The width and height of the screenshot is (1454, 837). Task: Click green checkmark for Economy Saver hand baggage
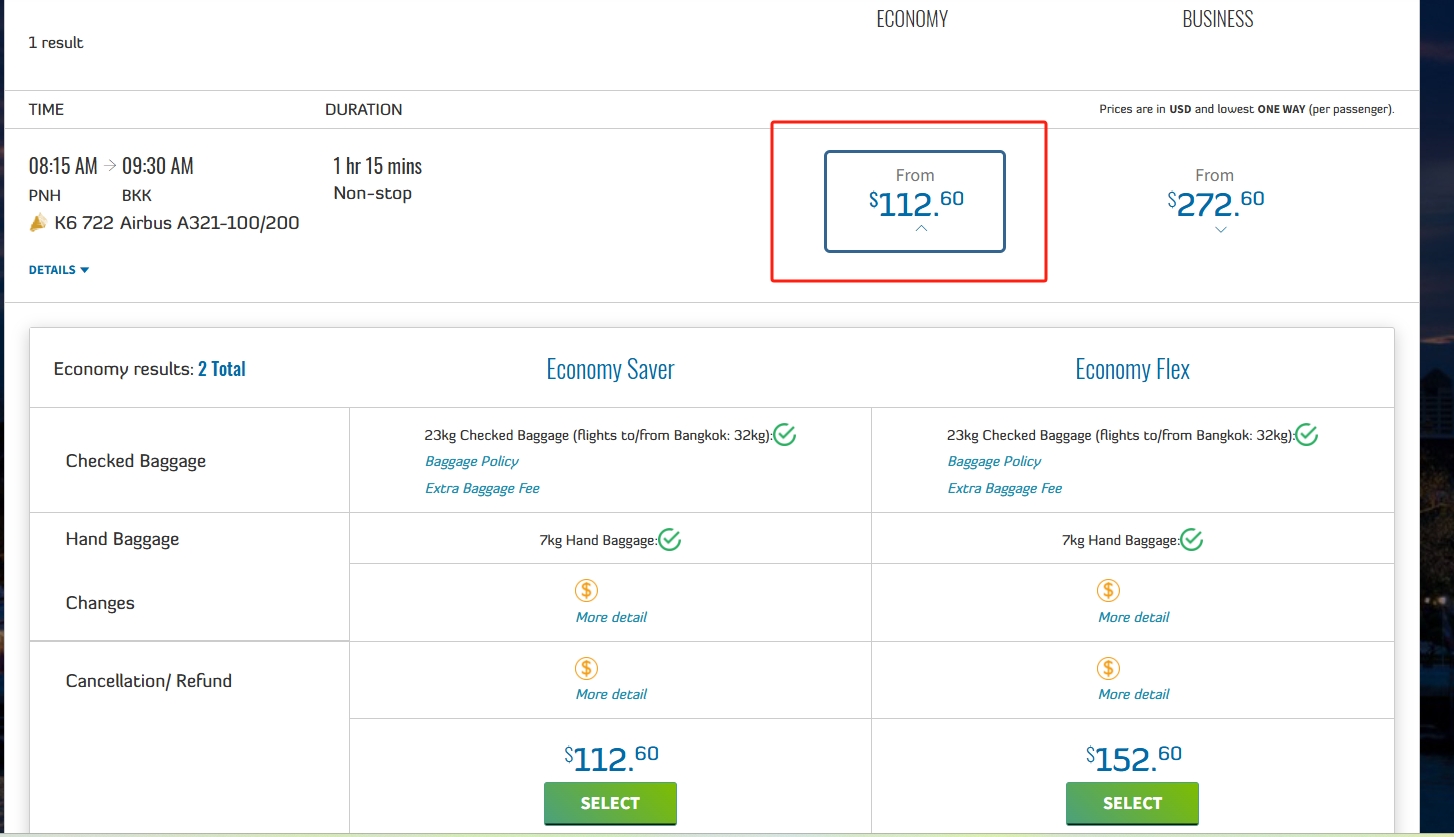point(670,540)
